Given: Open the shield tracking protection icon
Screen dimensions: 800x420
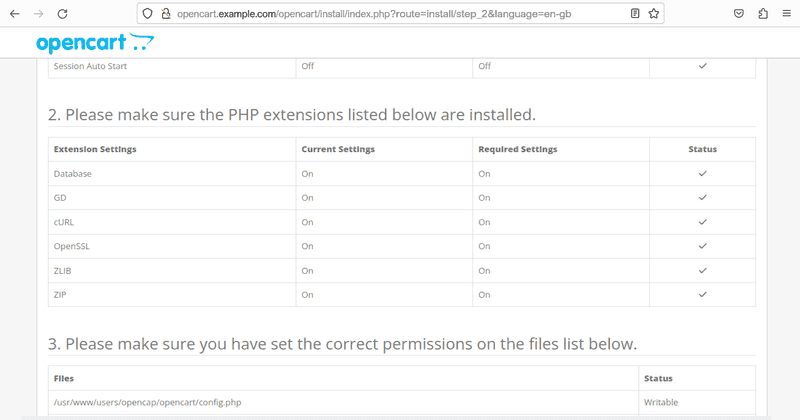Looking at the screenshot, I should pos(147,14).
